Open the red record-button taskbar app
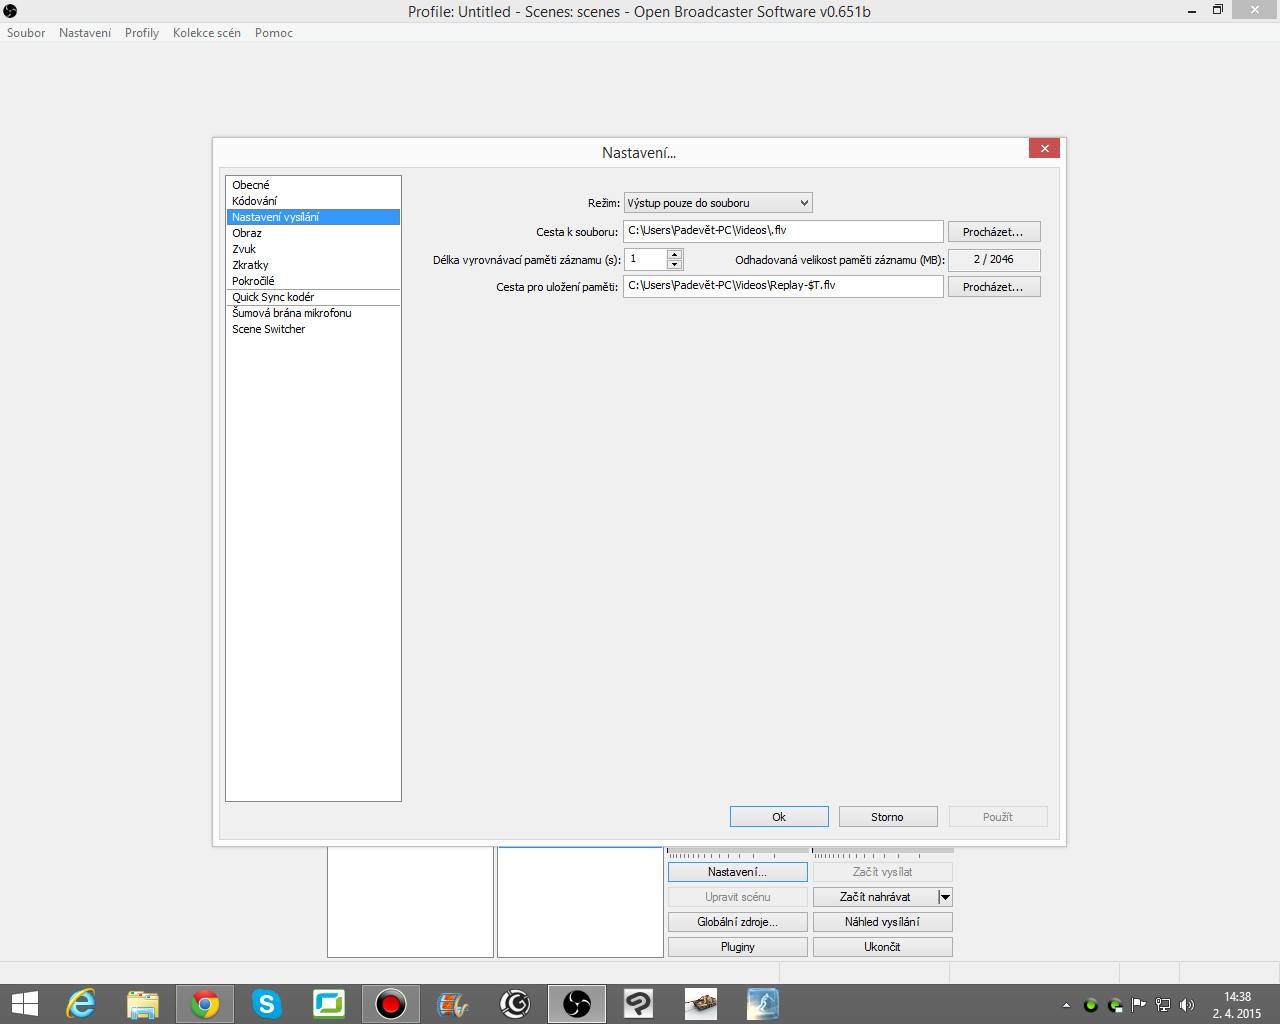1280x1024 pixels. (391, 1004)
